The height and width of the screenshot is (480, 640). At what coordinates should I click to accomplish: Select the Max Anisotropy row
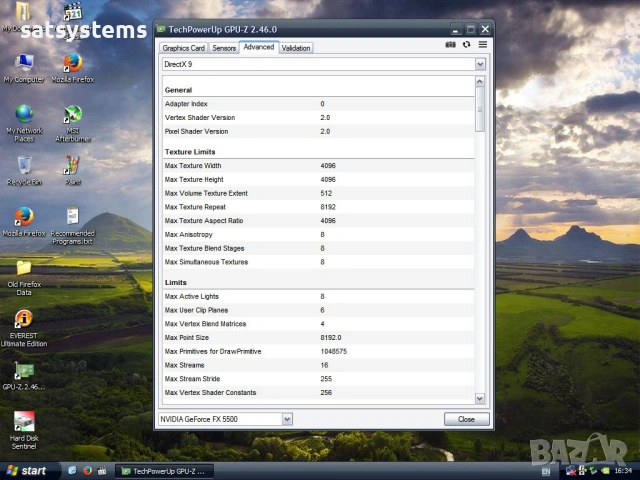318,234
